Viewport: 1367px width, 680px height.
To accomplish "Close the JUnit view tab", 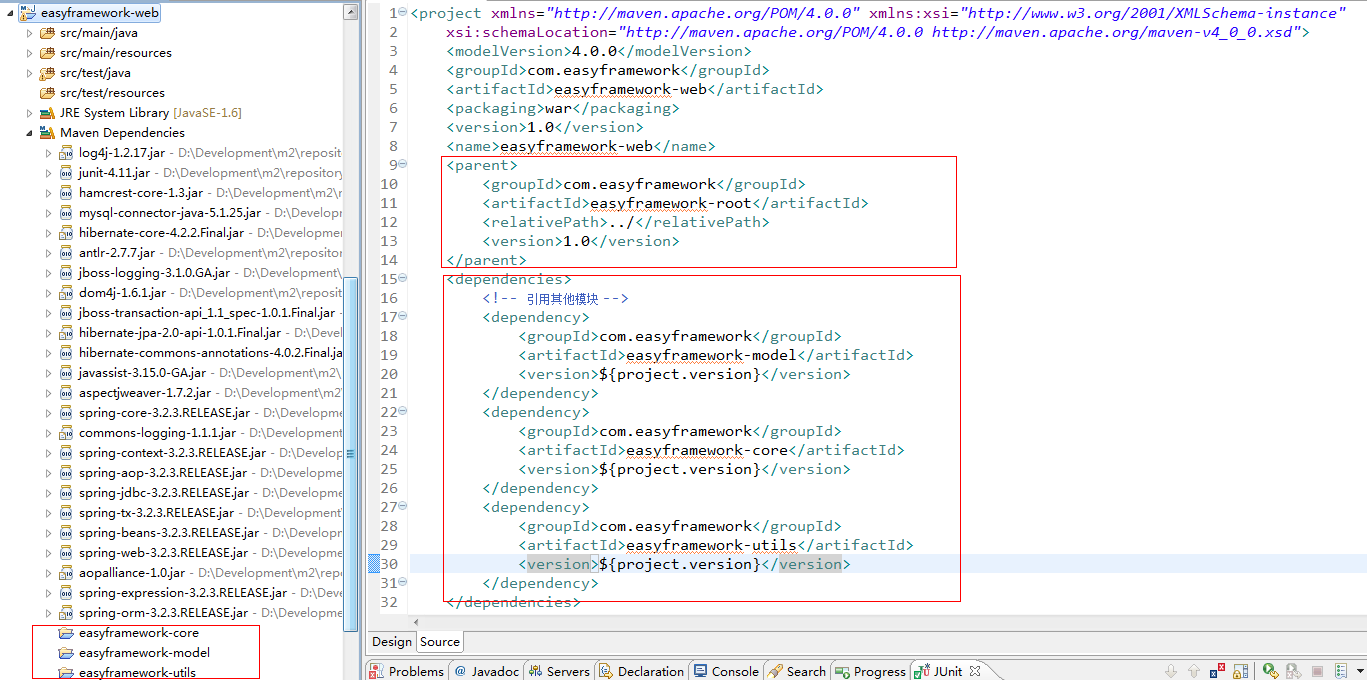I will (975, 671).
